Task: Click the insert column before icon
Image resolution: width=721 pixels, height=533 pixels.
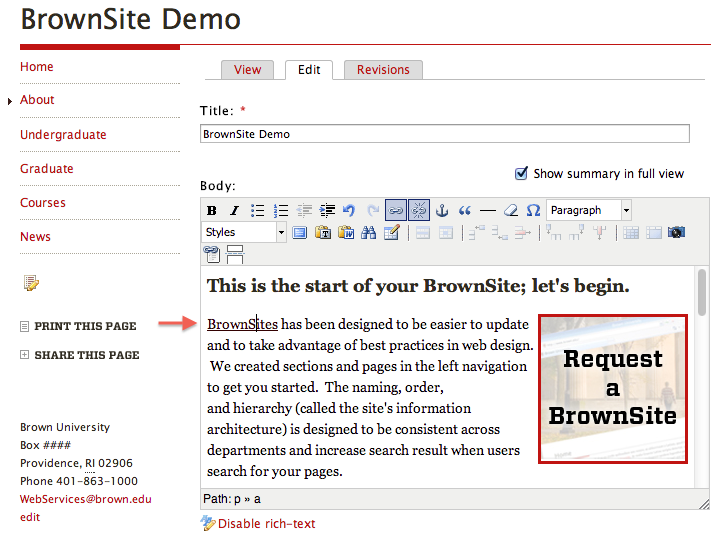Action: coord(554,233)
